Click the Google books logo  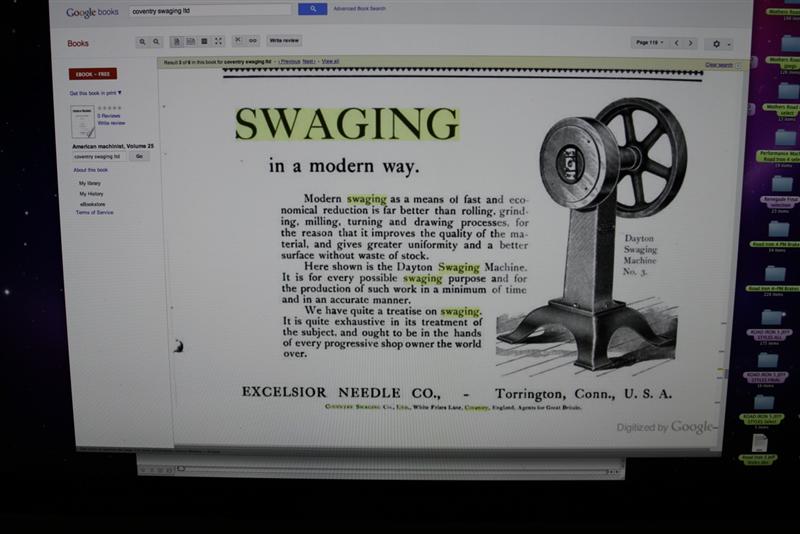coord(92,12)
